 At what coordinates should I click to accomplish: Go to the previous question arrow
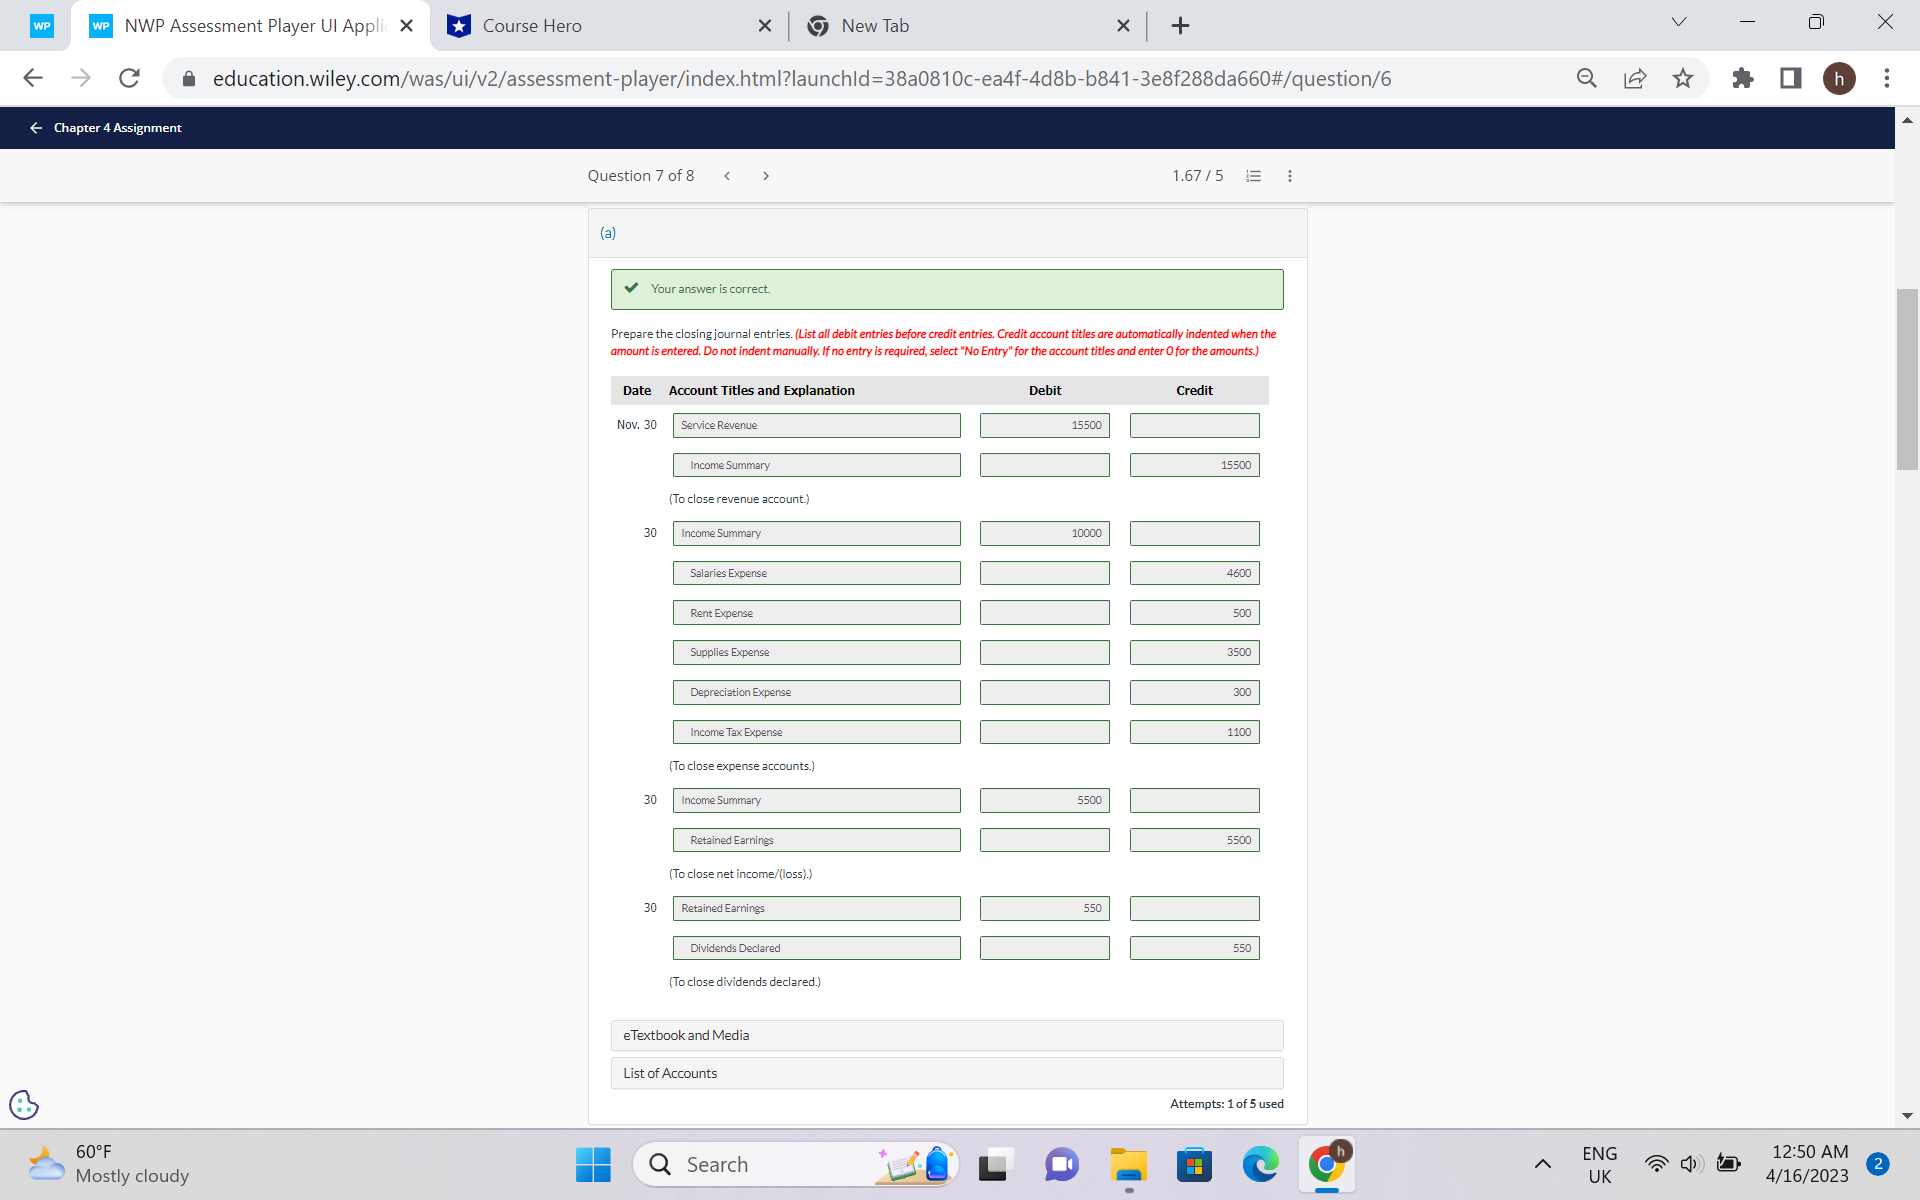tap(727, 176)
